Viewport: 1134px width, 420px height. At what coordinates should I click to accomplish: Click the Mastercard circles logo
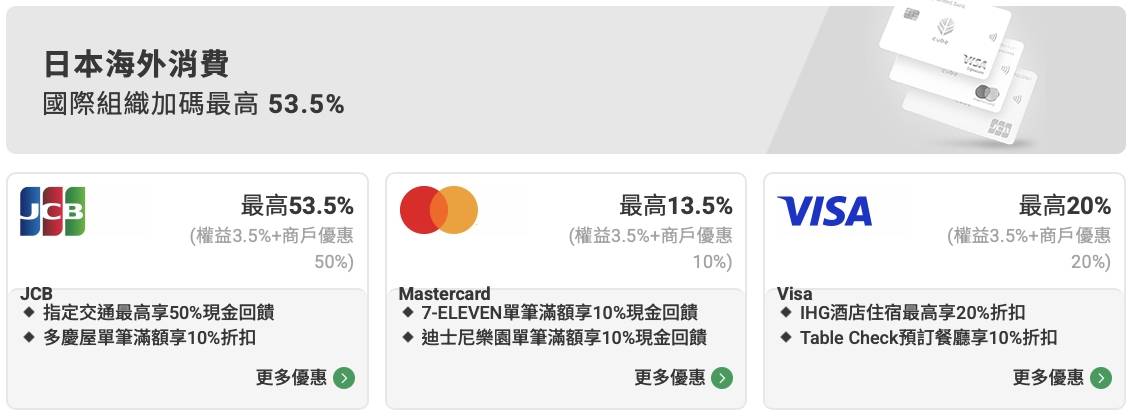438,210
